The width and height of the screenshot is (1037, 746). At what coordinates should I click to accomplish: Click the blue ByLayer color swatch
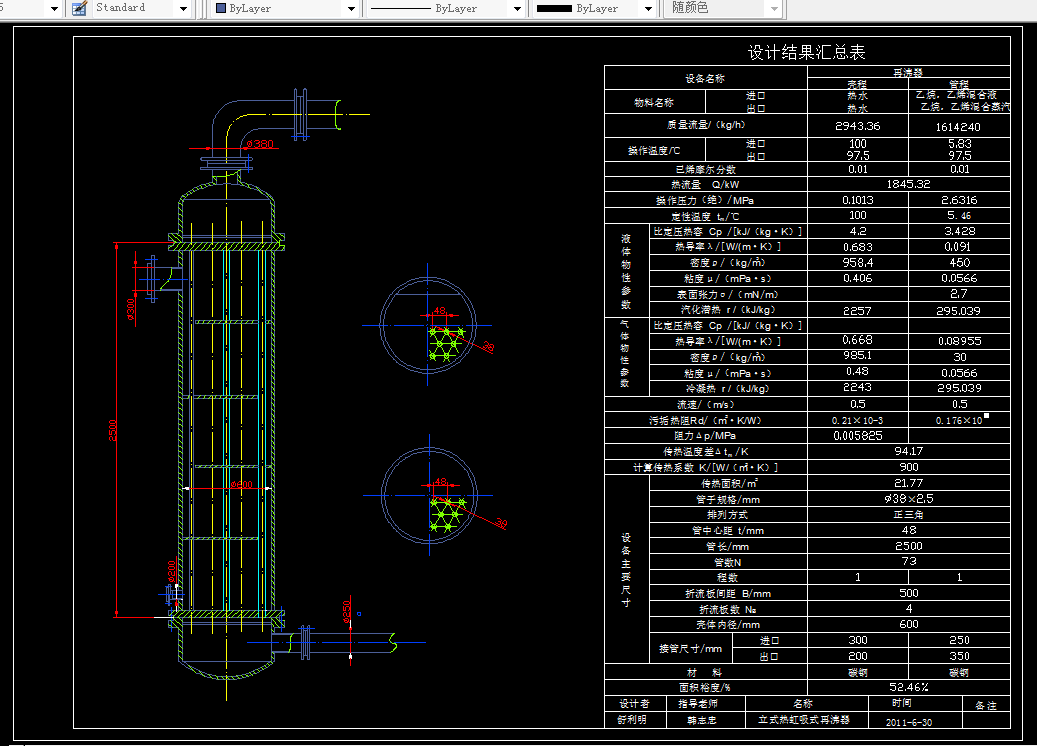(x=222, y=9)
